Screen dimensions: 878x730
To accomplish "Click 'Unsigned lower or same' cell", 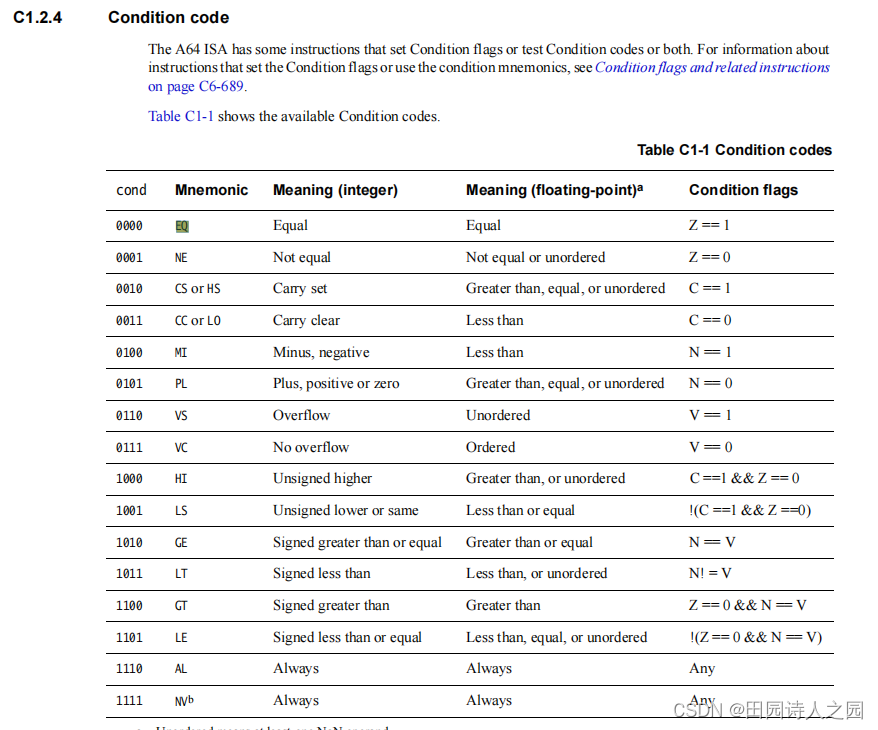I will [x=345, y=511].
